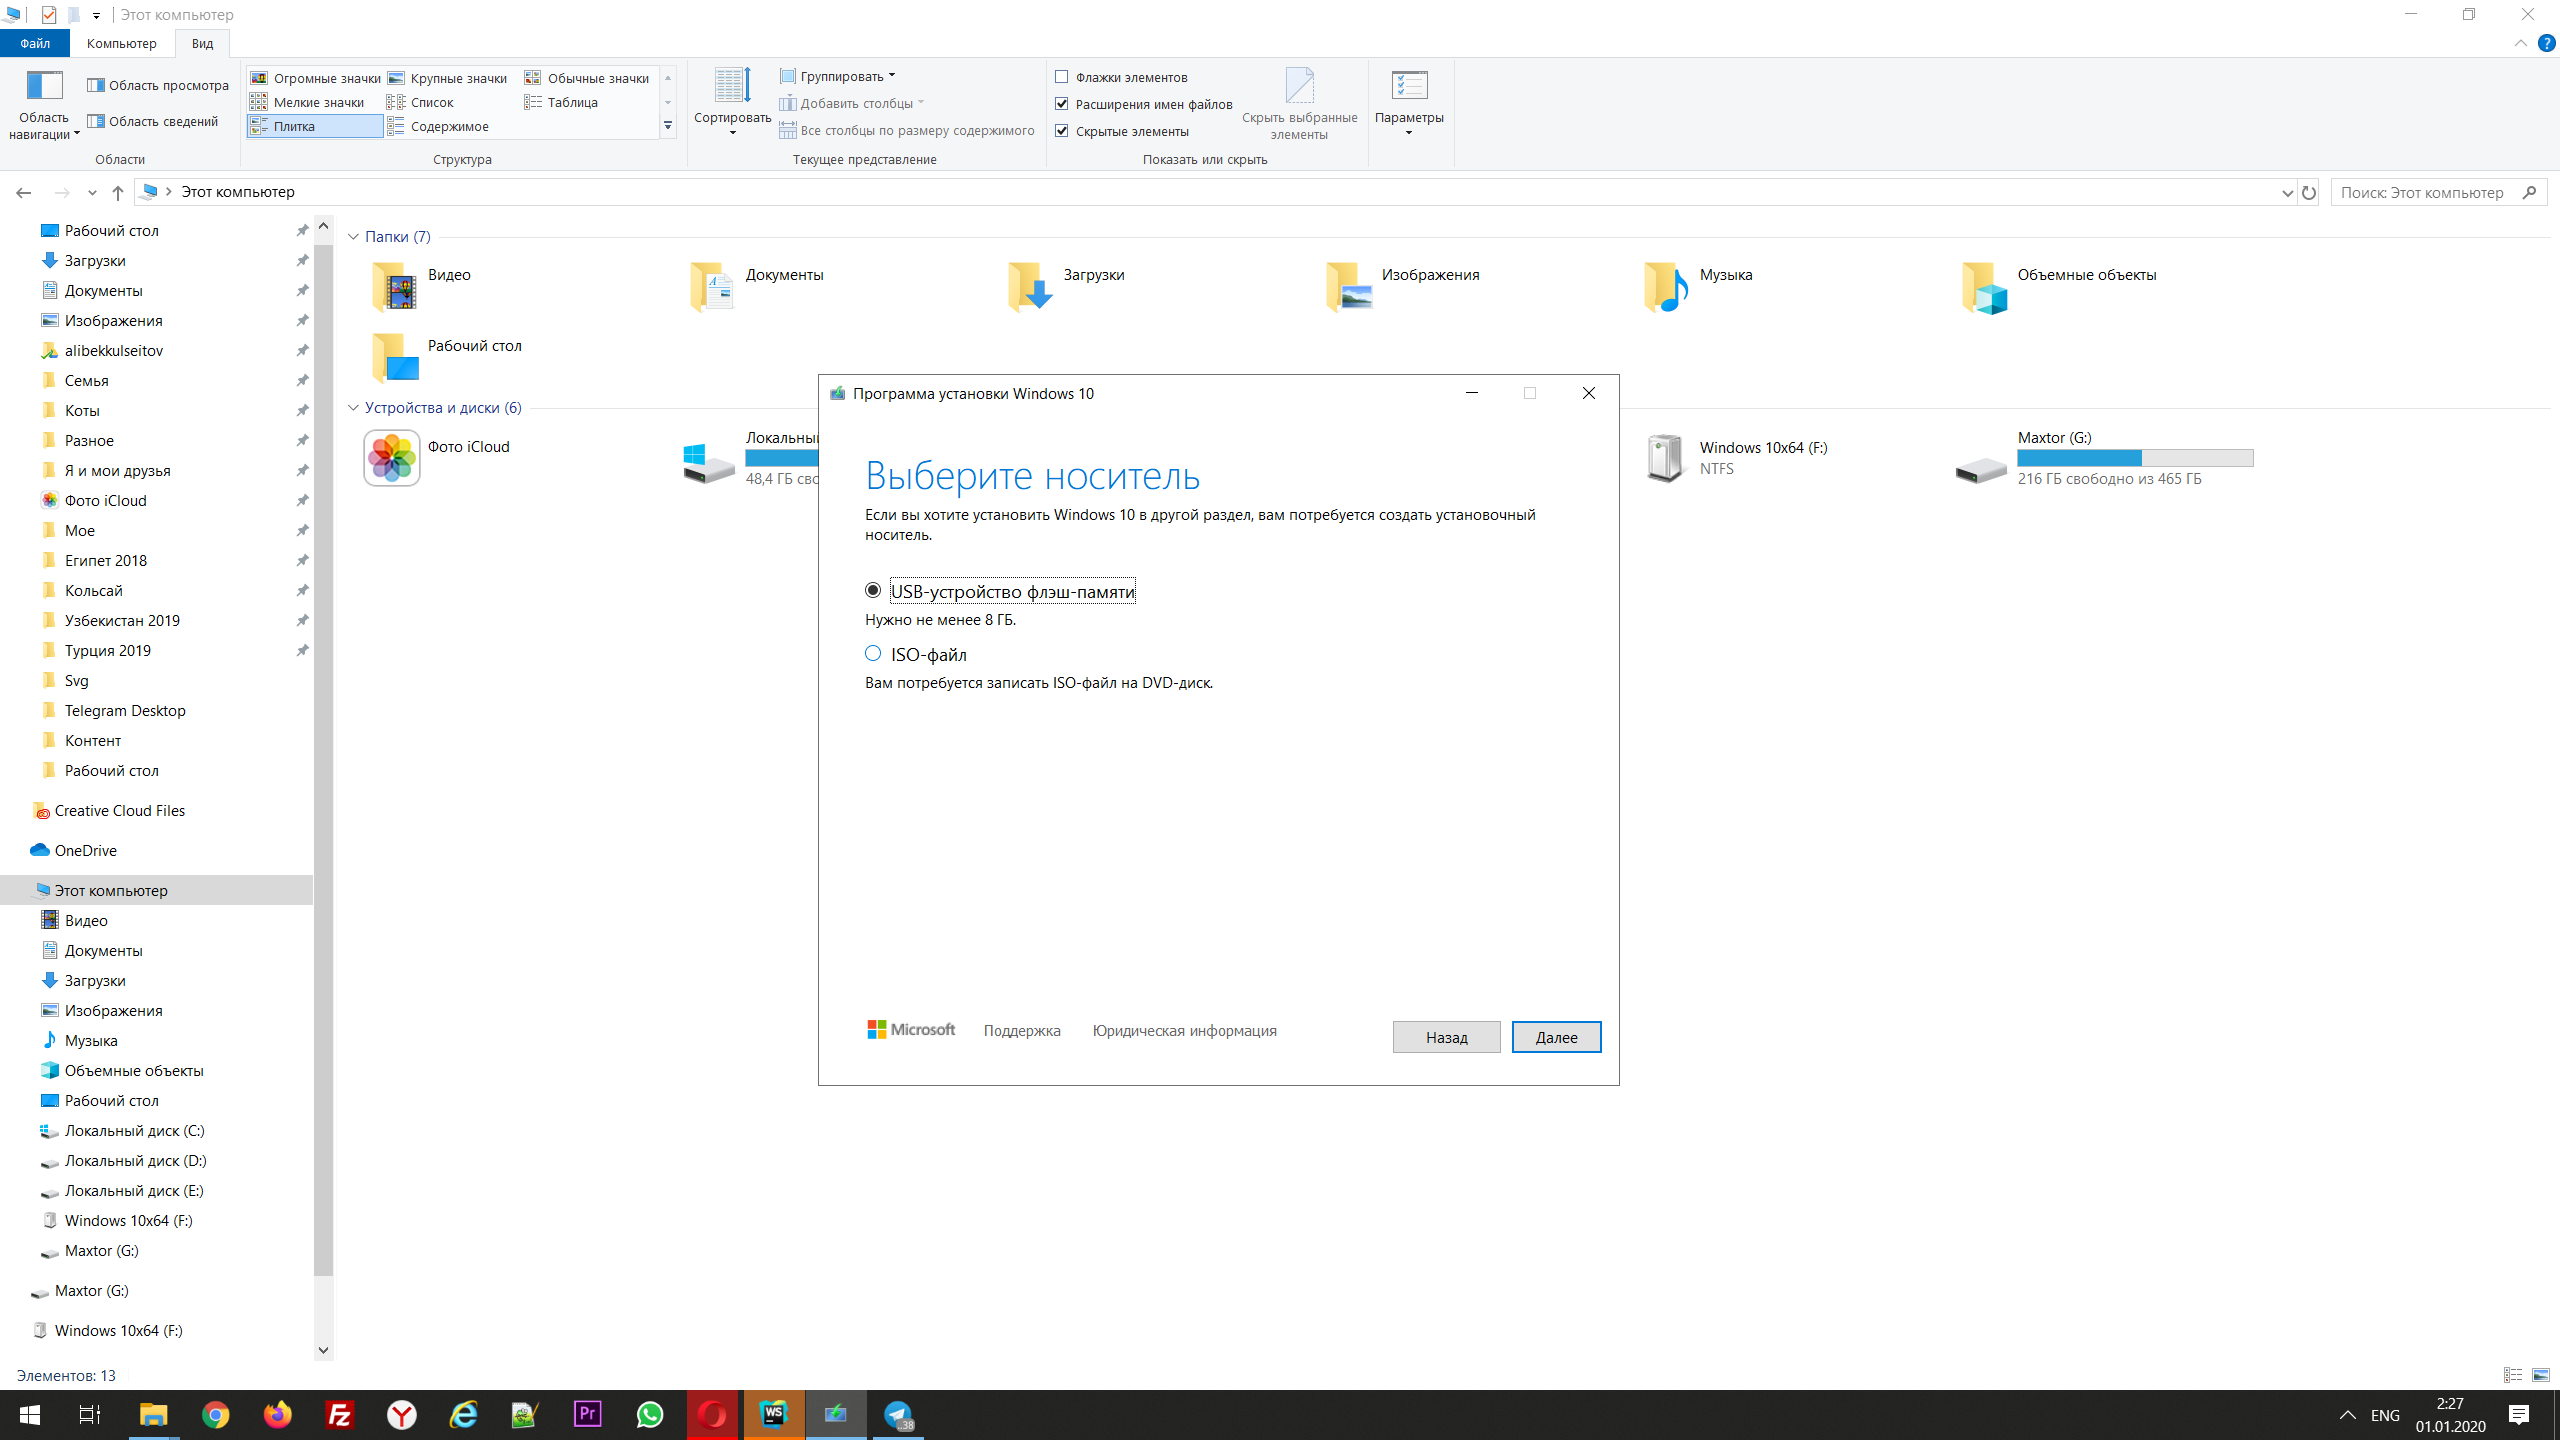
Task: Open Quick Access Toolbar customize dropdown
Action: 96,15
